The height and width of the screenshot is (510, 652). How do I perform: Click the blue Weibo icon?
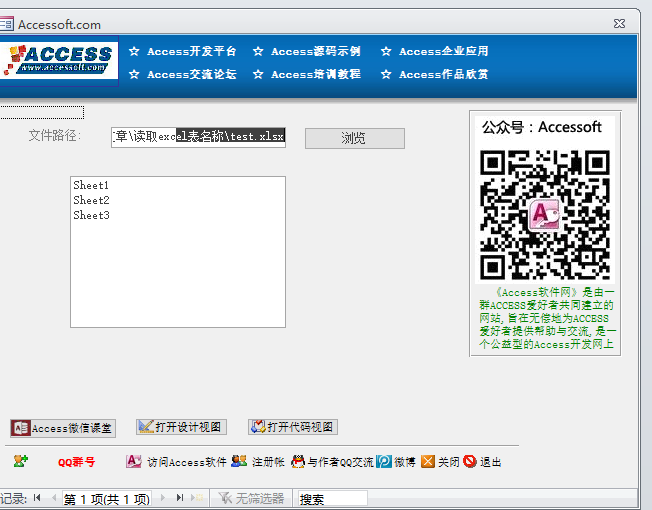(384, 461)
